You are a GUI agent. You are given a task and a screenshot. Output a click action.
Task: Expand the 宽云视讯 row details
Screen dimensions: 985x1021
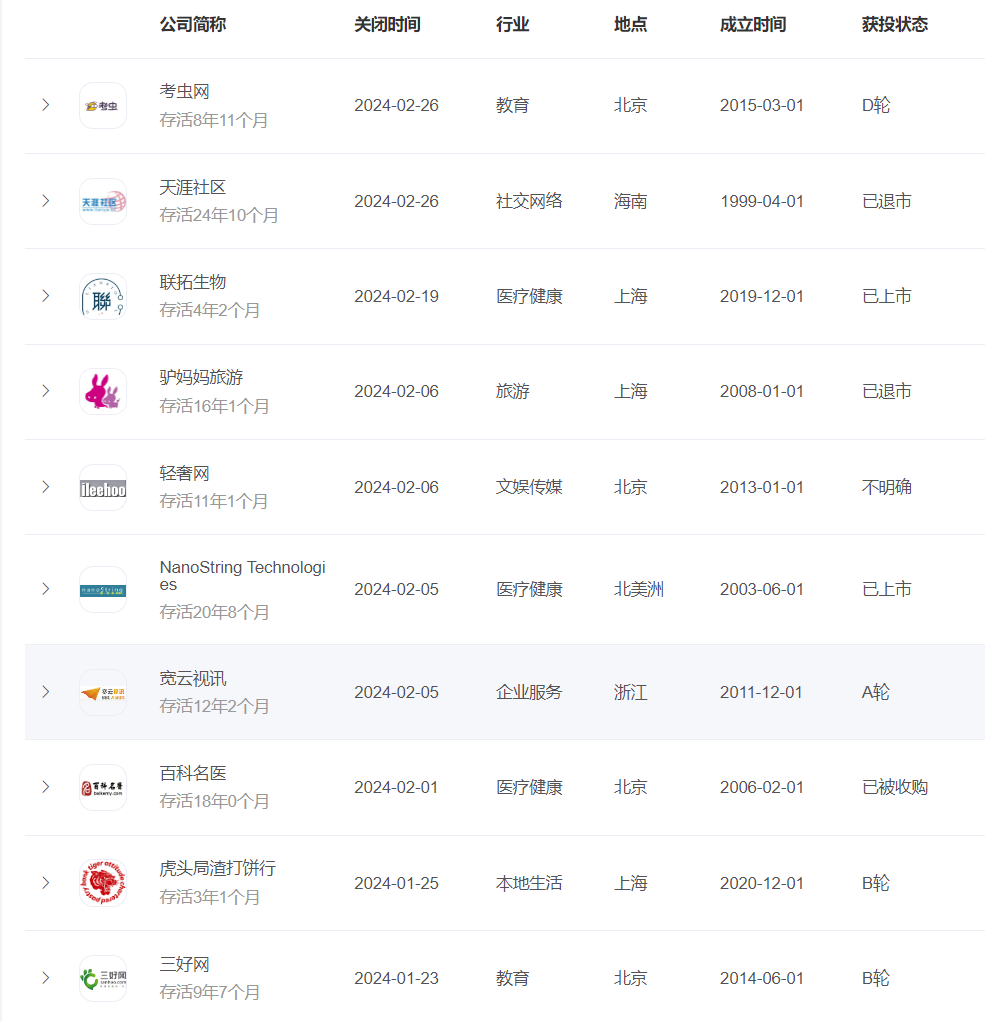pos(46,692)
